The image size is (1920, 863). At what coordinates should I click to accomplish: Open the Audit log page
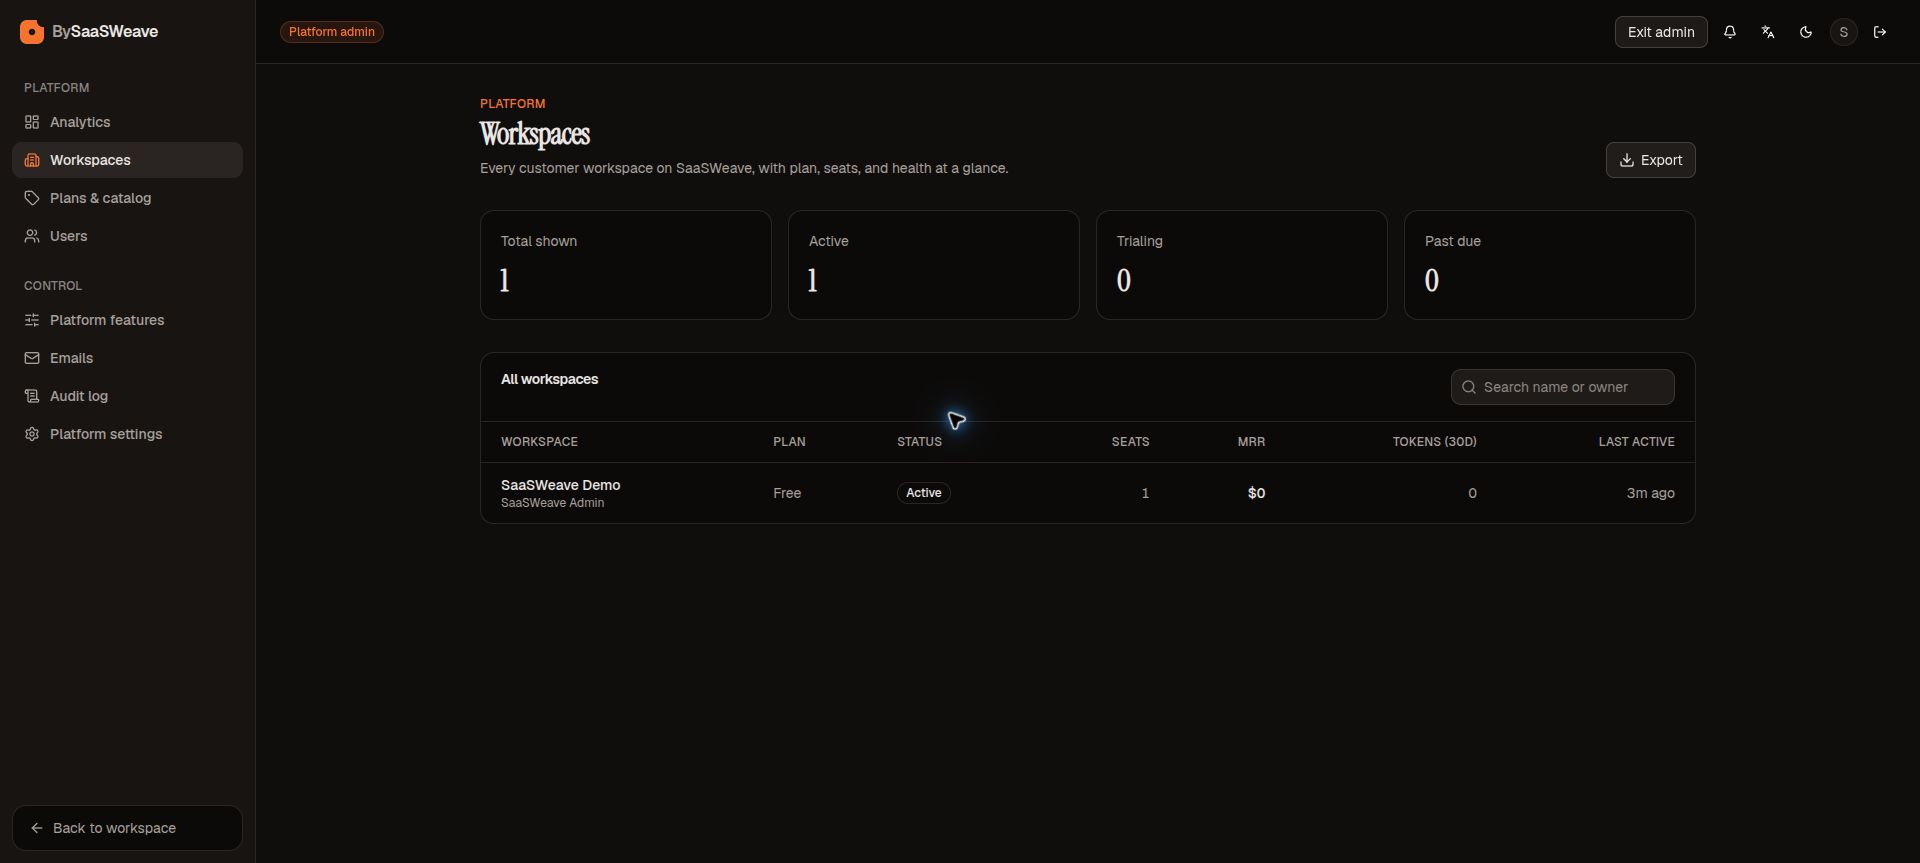(127, 396)
